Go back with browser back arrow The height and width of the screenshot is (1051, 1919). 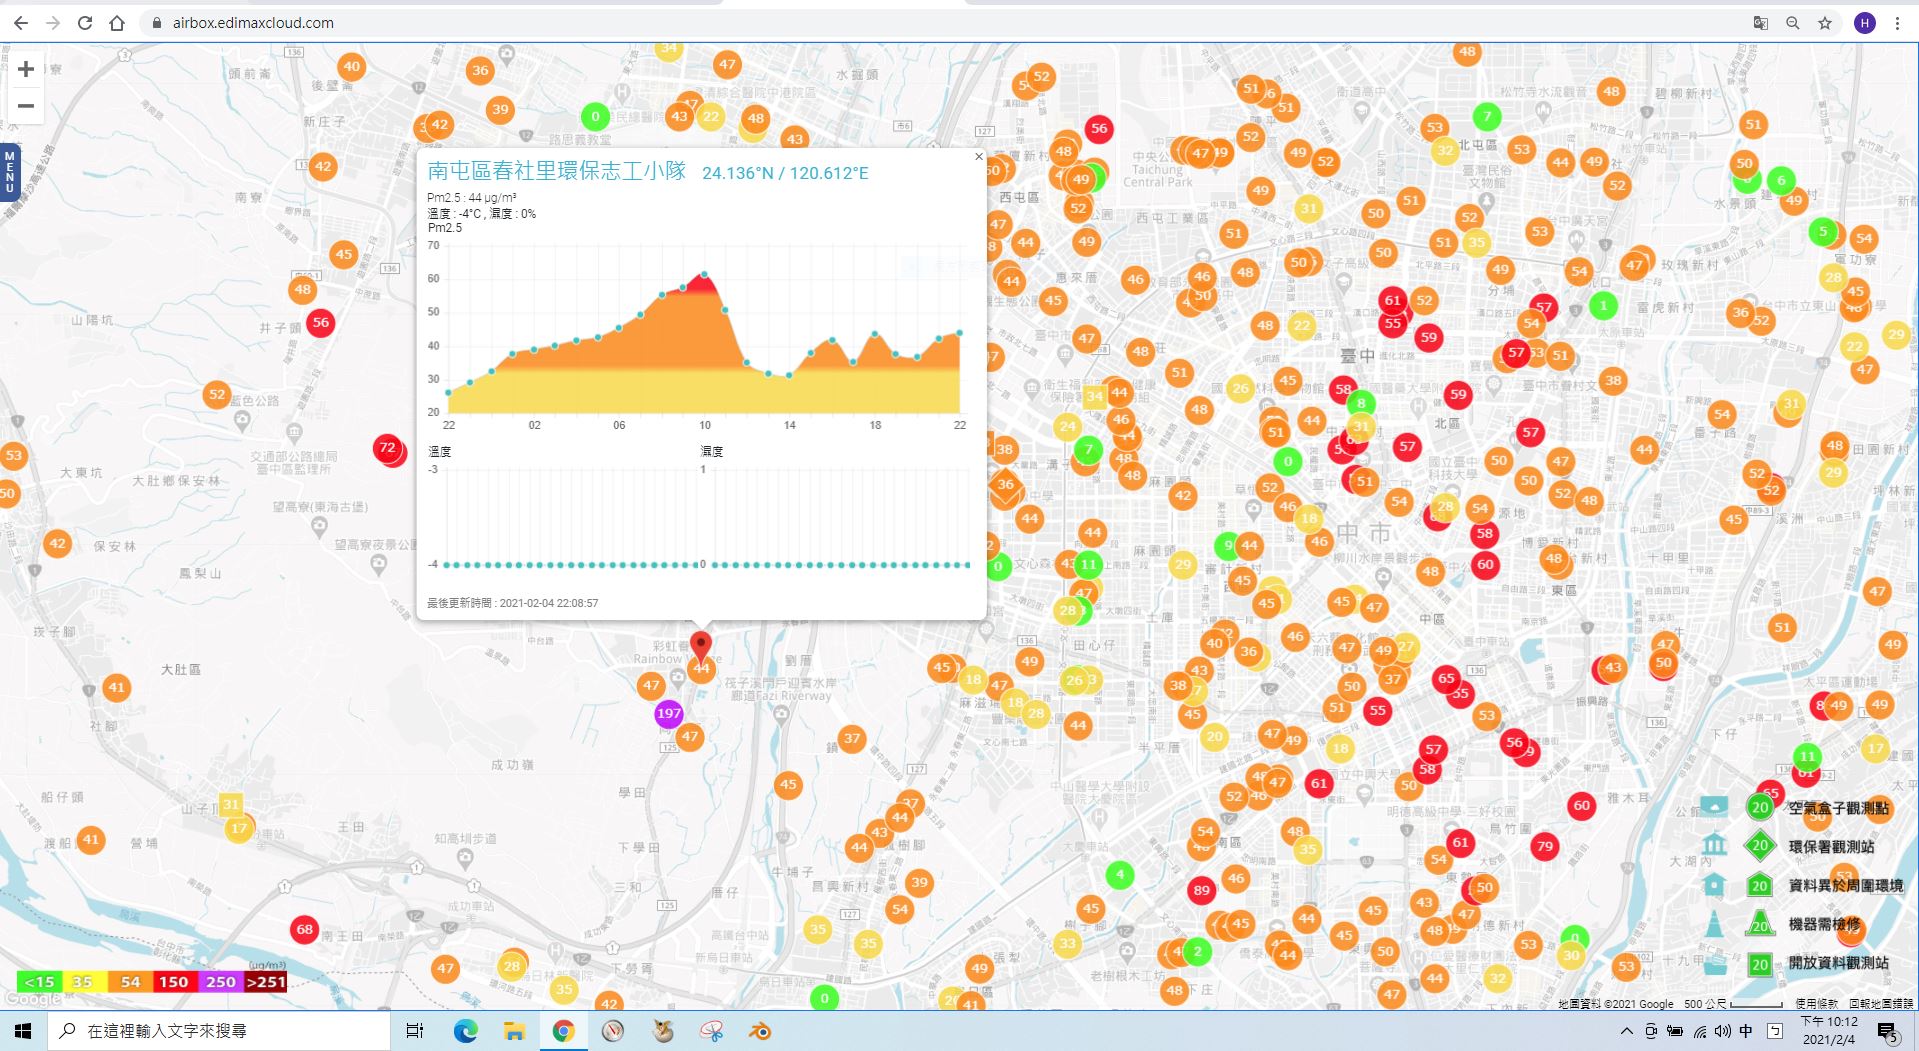pos(21,23)
